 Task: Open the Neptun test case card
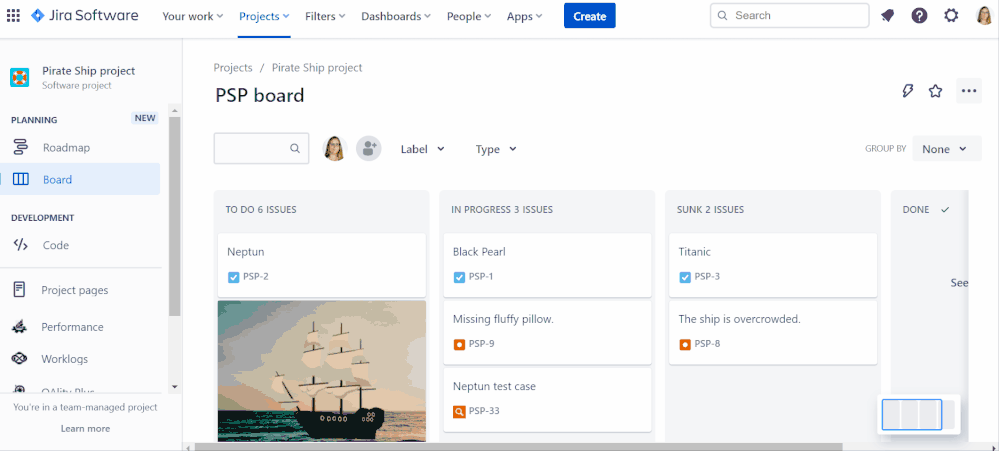547,399
